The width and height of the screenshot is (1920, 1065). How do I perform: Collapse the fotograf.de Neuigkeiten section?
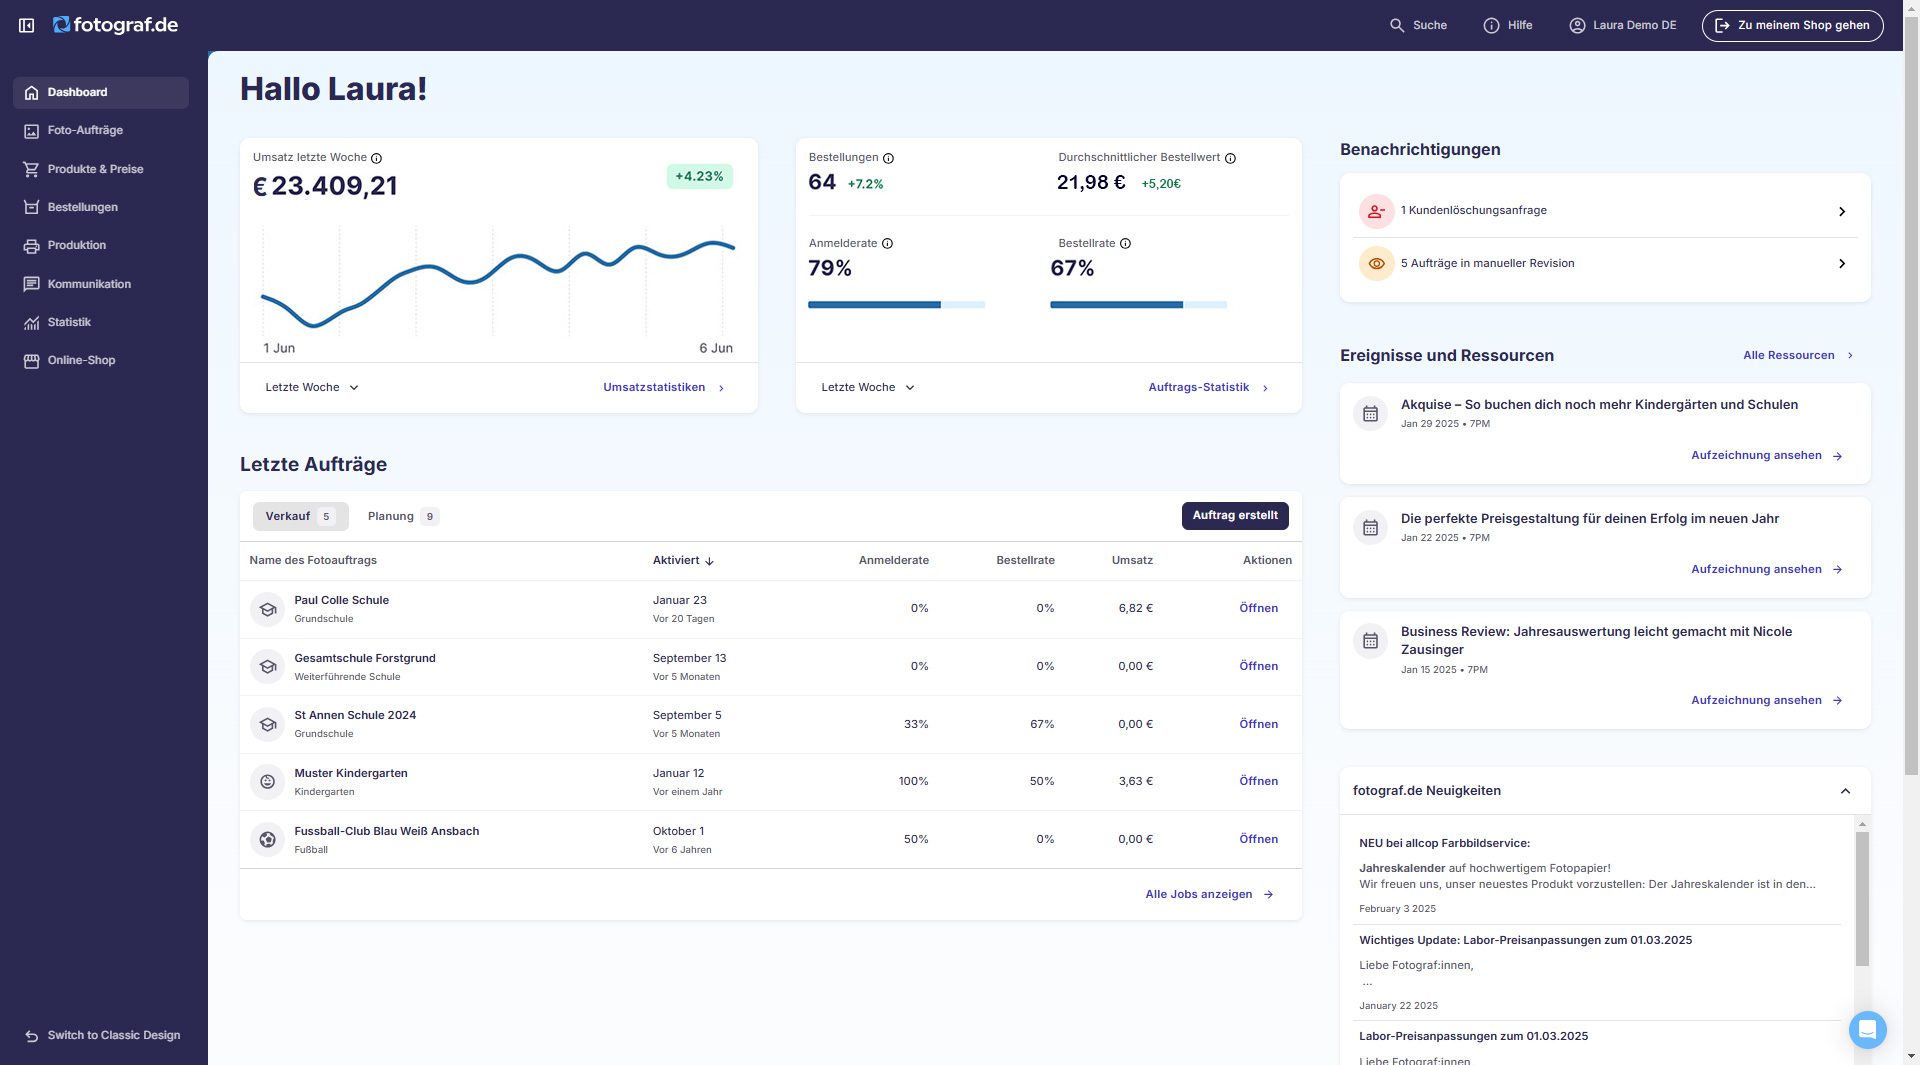pos(1845,791)
